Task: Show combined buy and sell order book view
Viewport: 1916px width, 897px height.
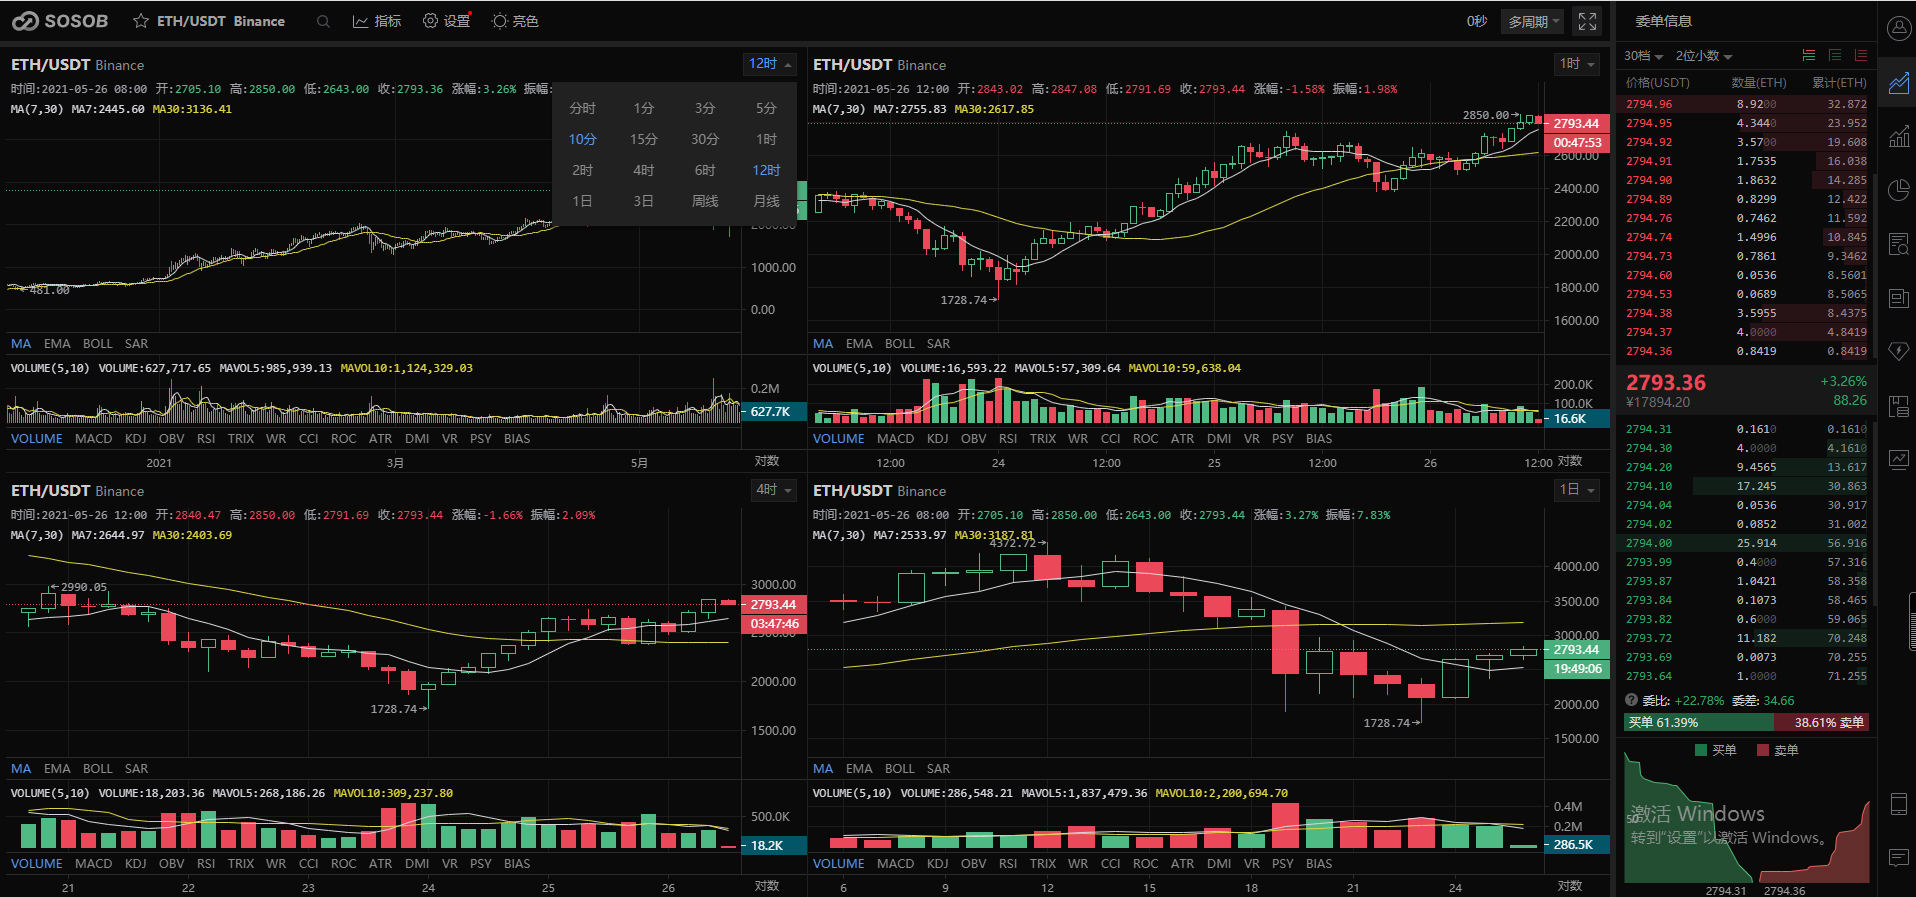Action: click(1809, 55)
